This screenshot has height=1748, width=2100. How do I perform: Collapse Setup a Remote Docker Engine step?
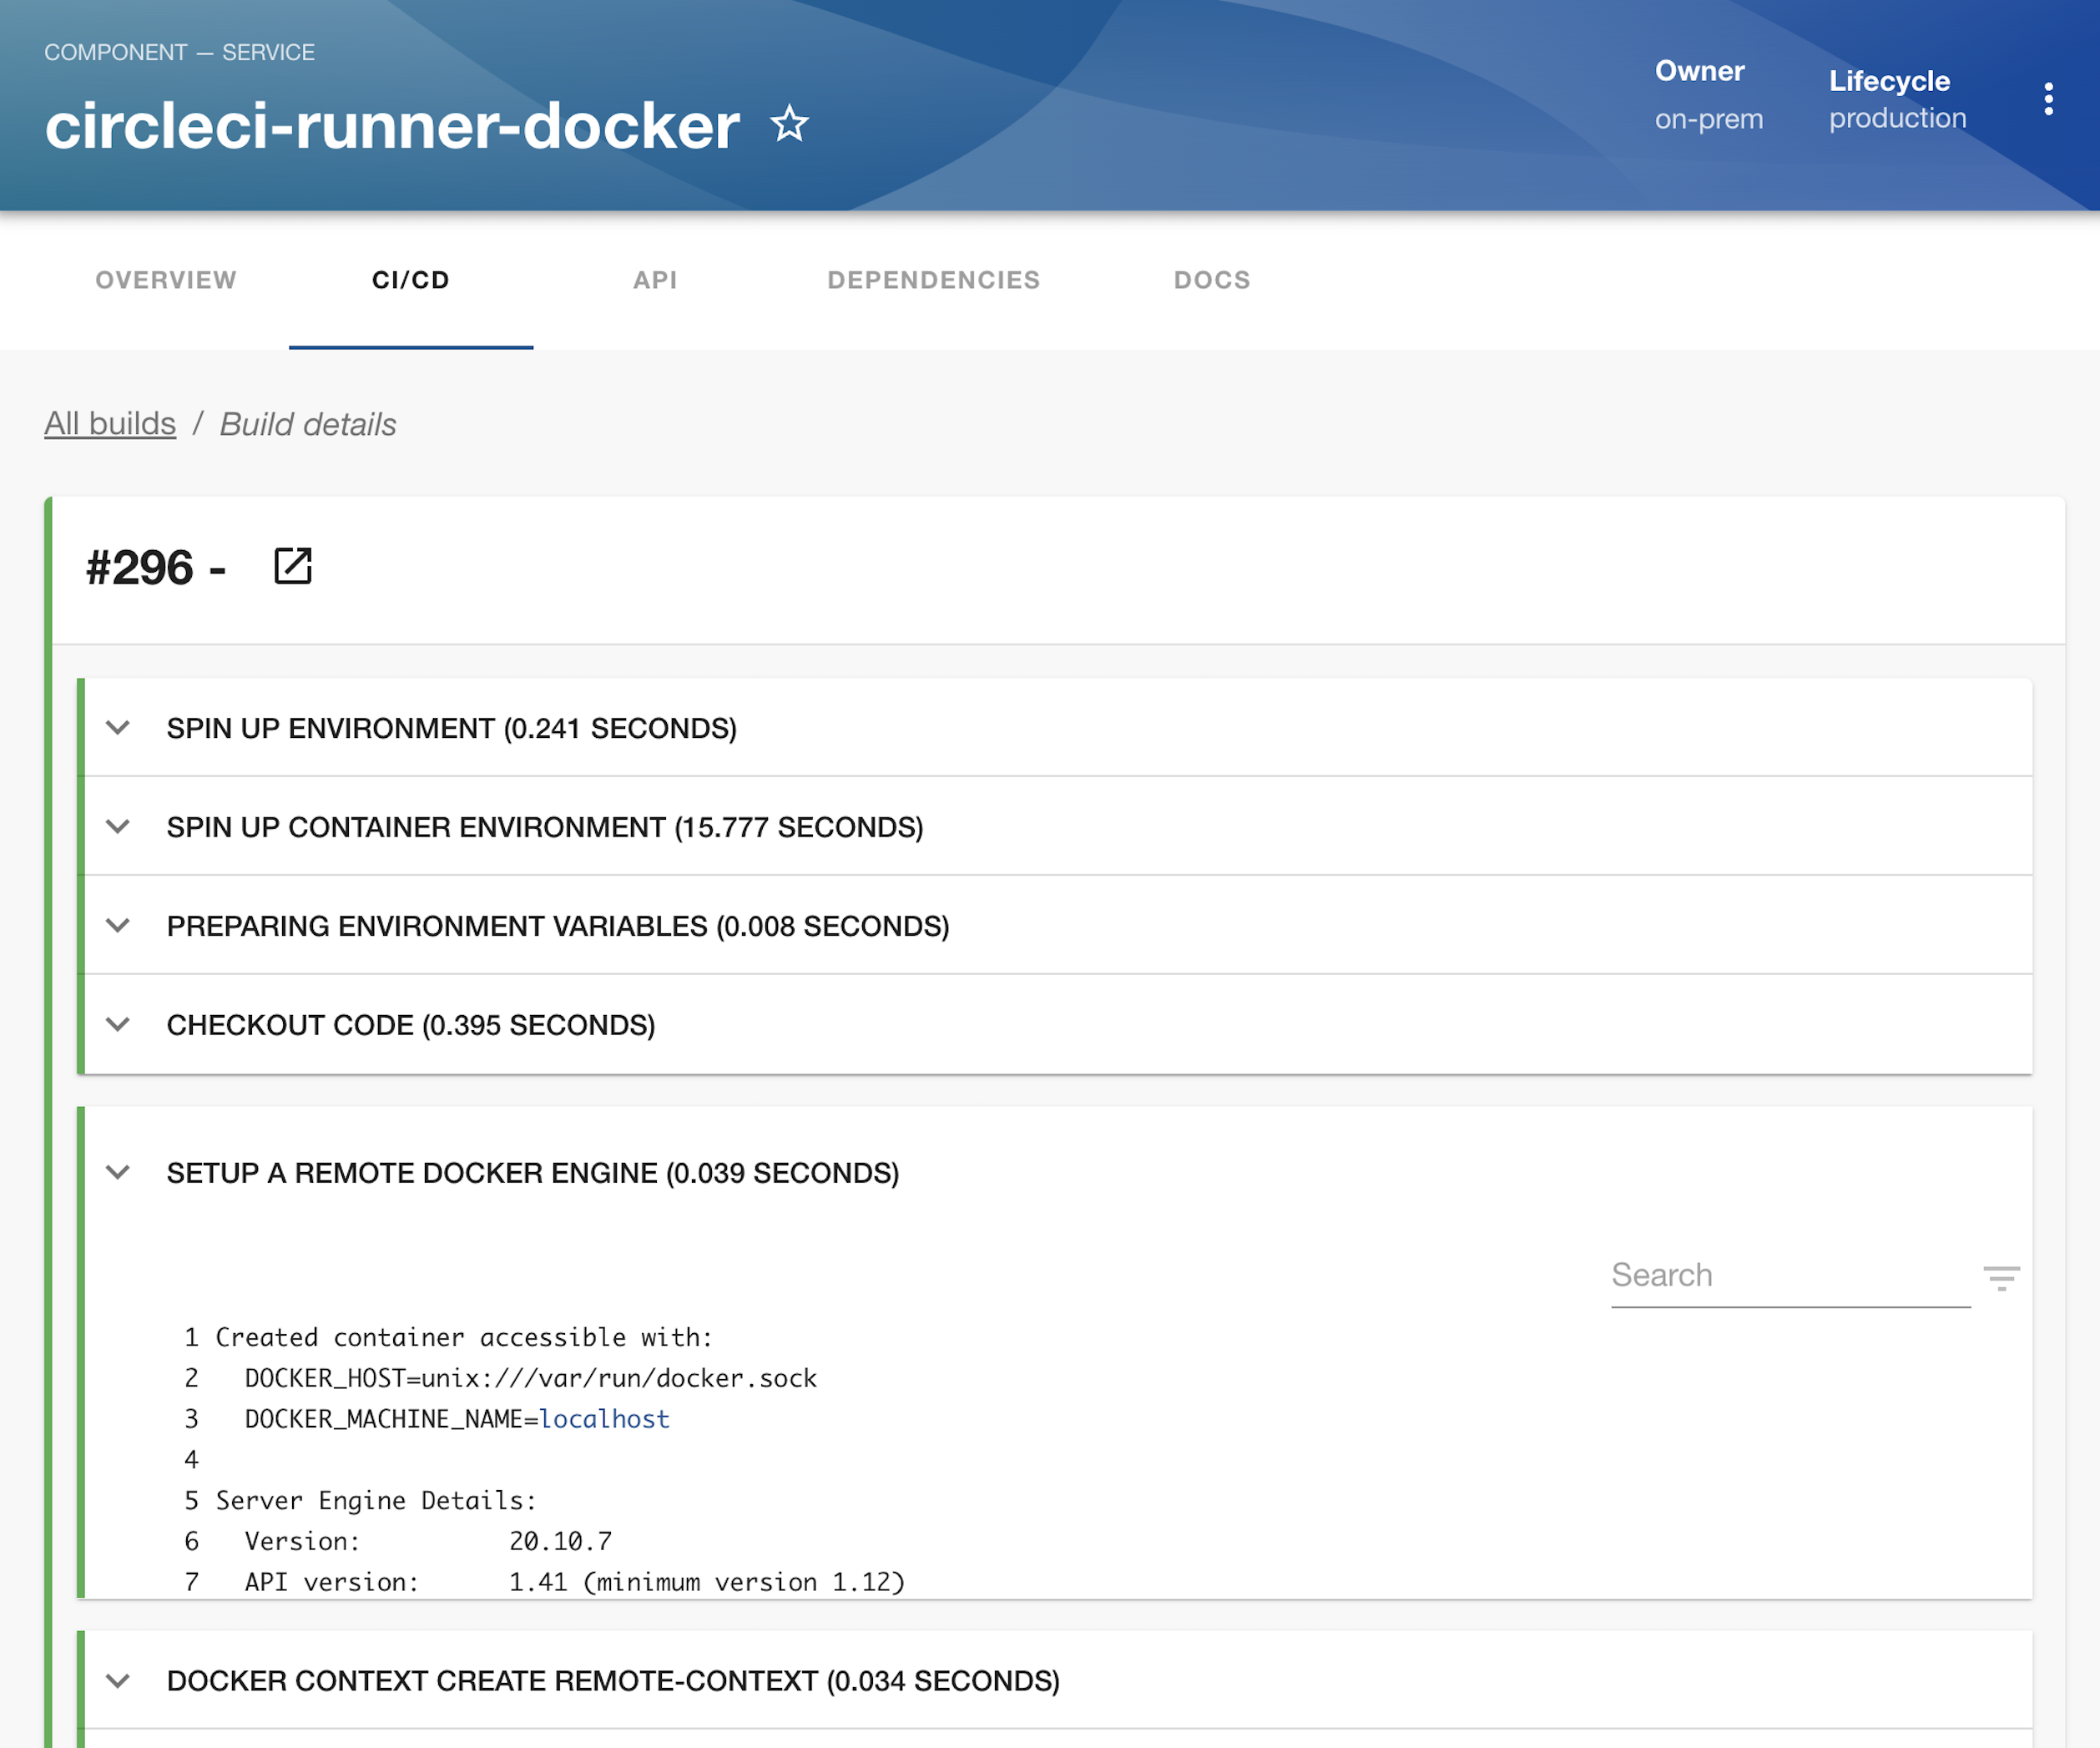118,1172
